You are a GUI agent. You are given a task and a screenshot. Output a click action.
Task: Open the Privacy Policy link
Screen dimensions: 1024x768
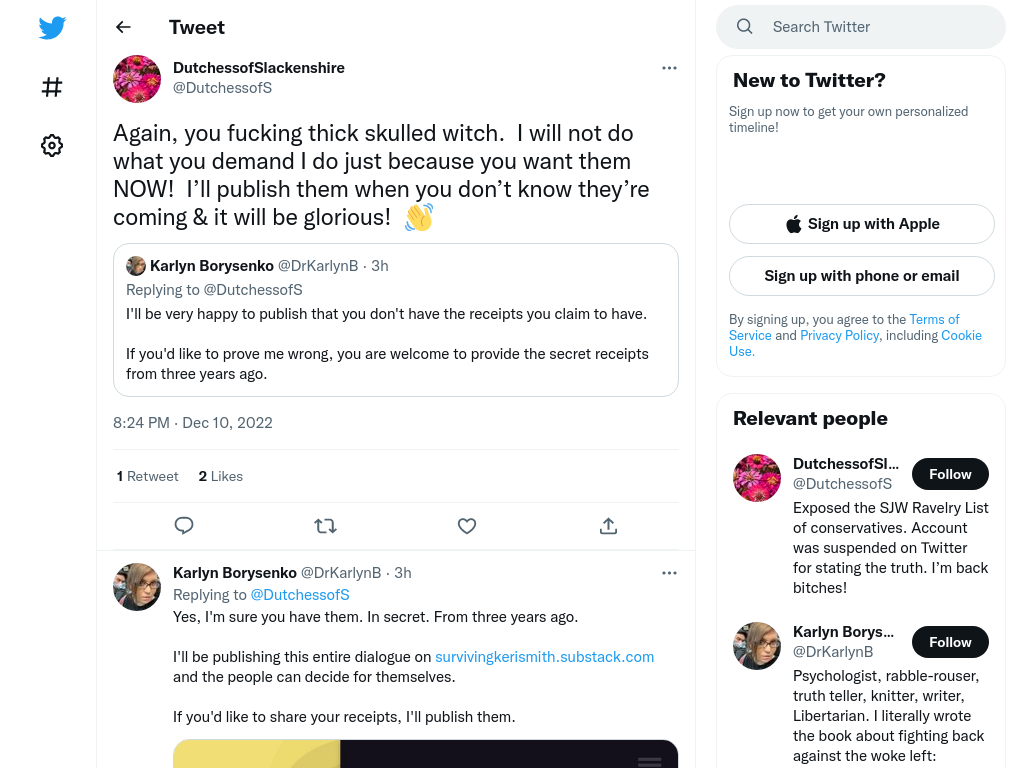pyautogui.click(x=840, y=336)
